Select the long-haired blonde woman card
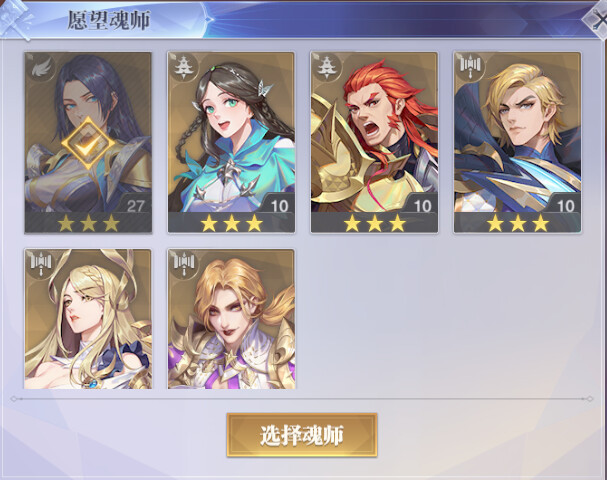This screenshot has height=480, width=607. pyautogui.click(x=88, y=319)
